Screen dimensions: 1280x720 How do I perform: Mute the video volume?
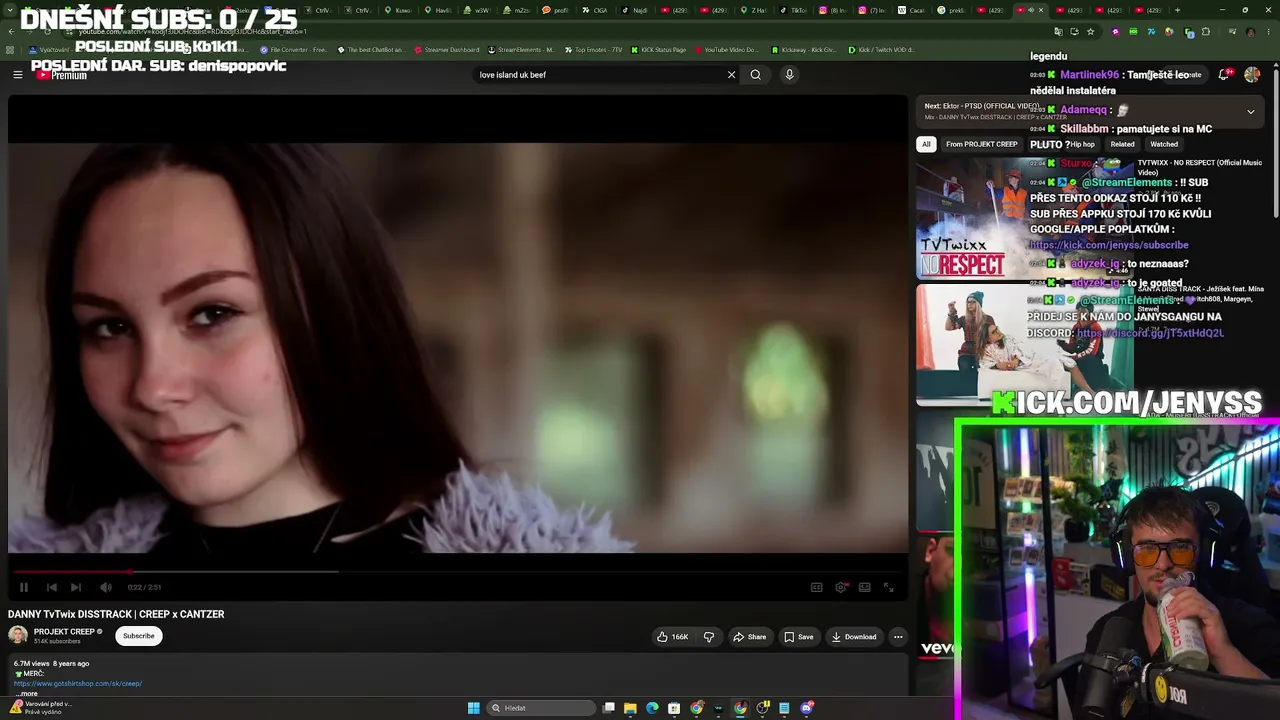click(105, 587)
